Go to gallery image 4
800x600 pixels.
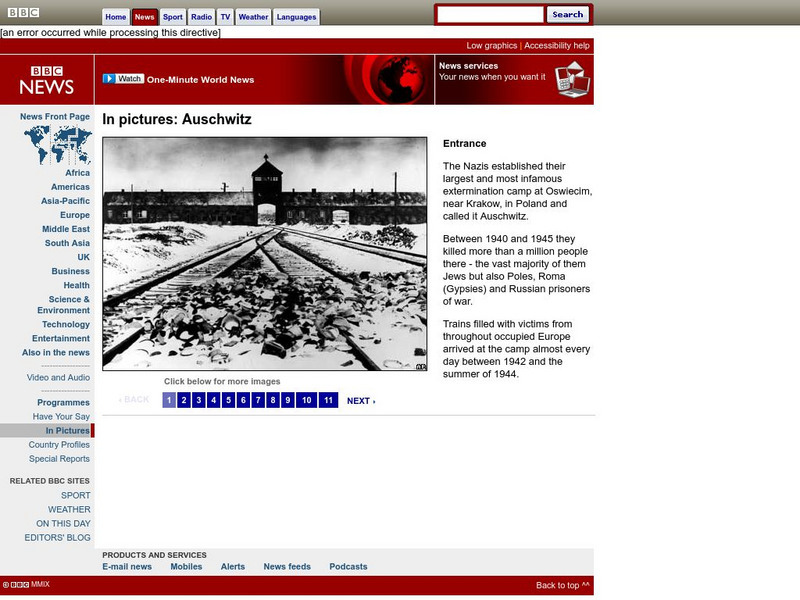tap(214, 400)
